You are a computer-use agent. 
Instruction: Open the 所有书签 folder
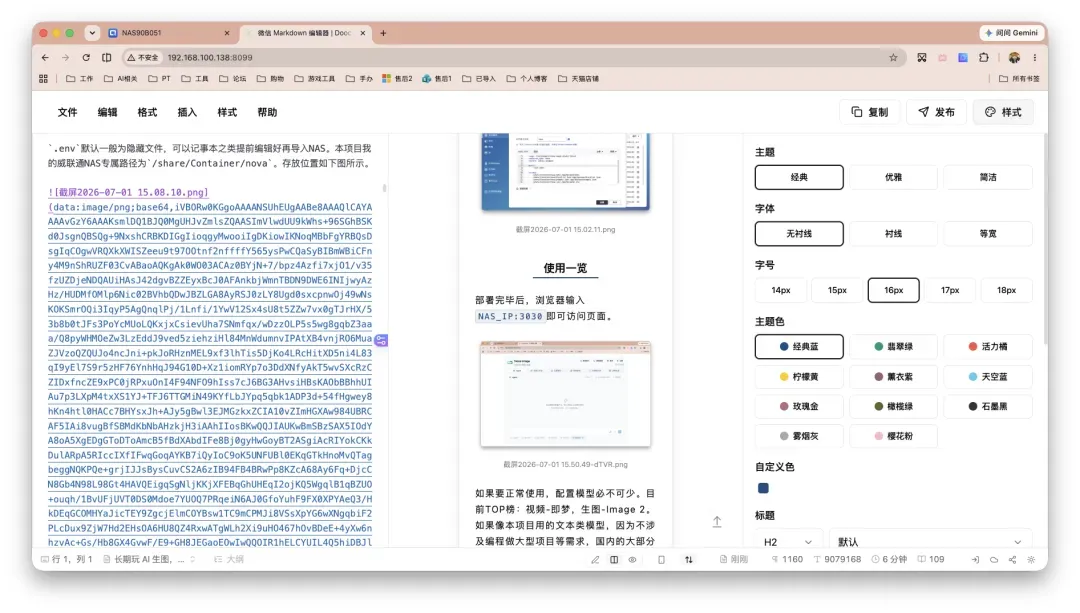pos(1019,79)
